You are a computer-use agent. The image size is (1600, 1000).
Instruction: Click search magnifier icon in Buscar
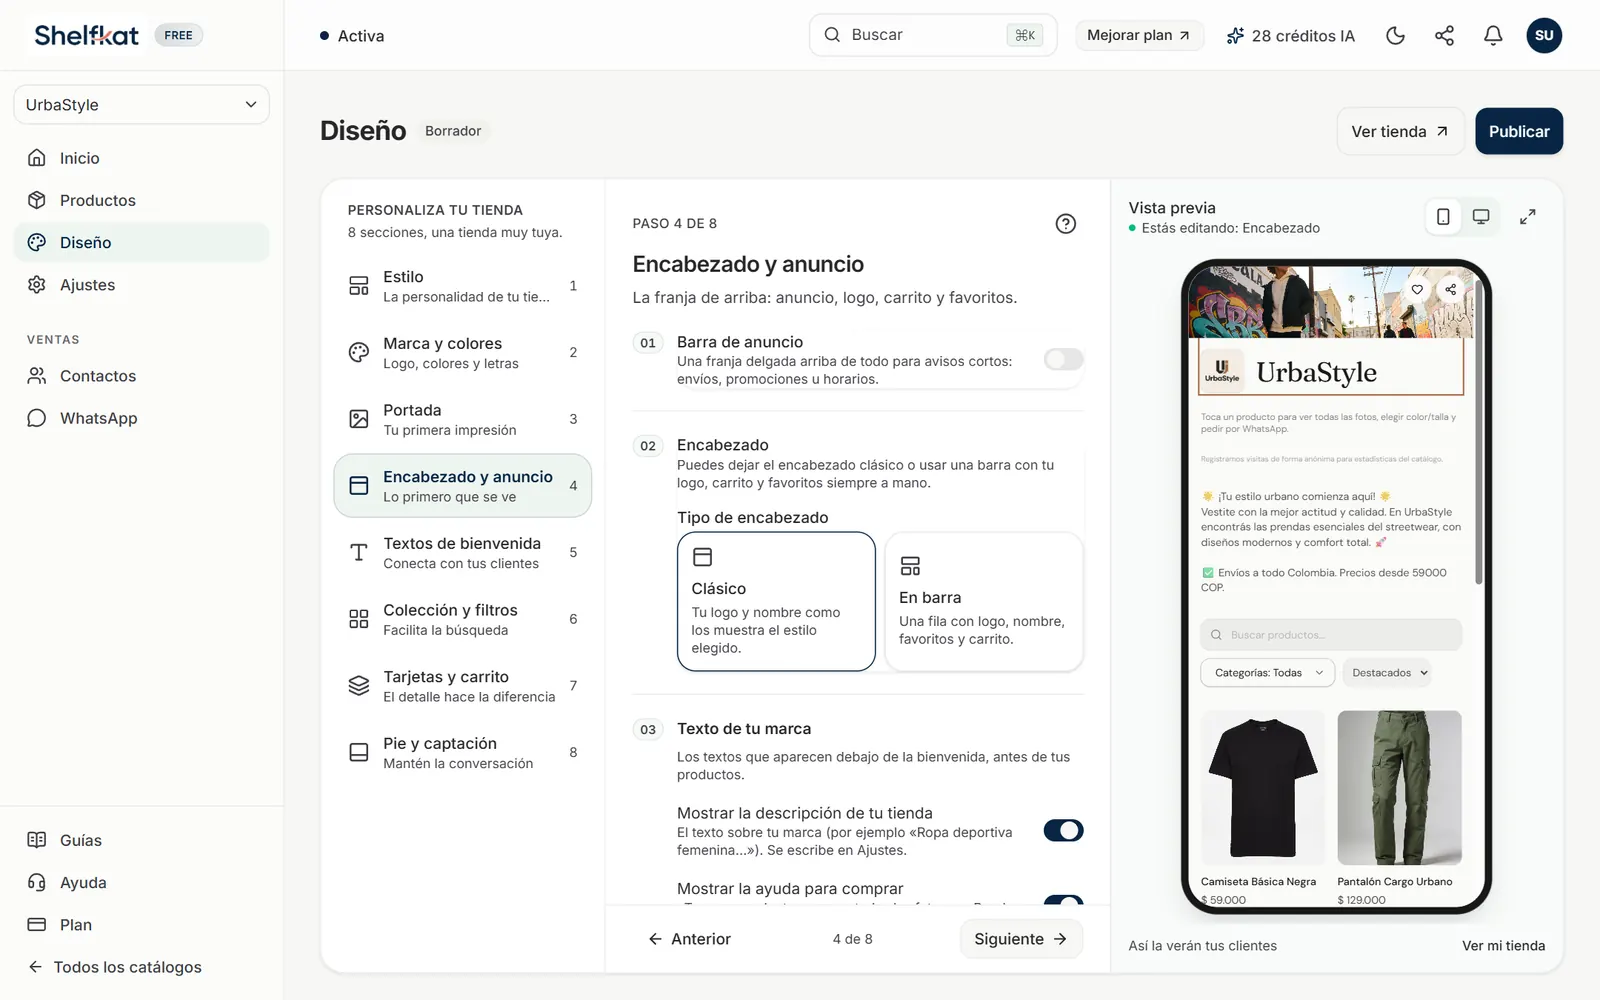click(832, 35)
